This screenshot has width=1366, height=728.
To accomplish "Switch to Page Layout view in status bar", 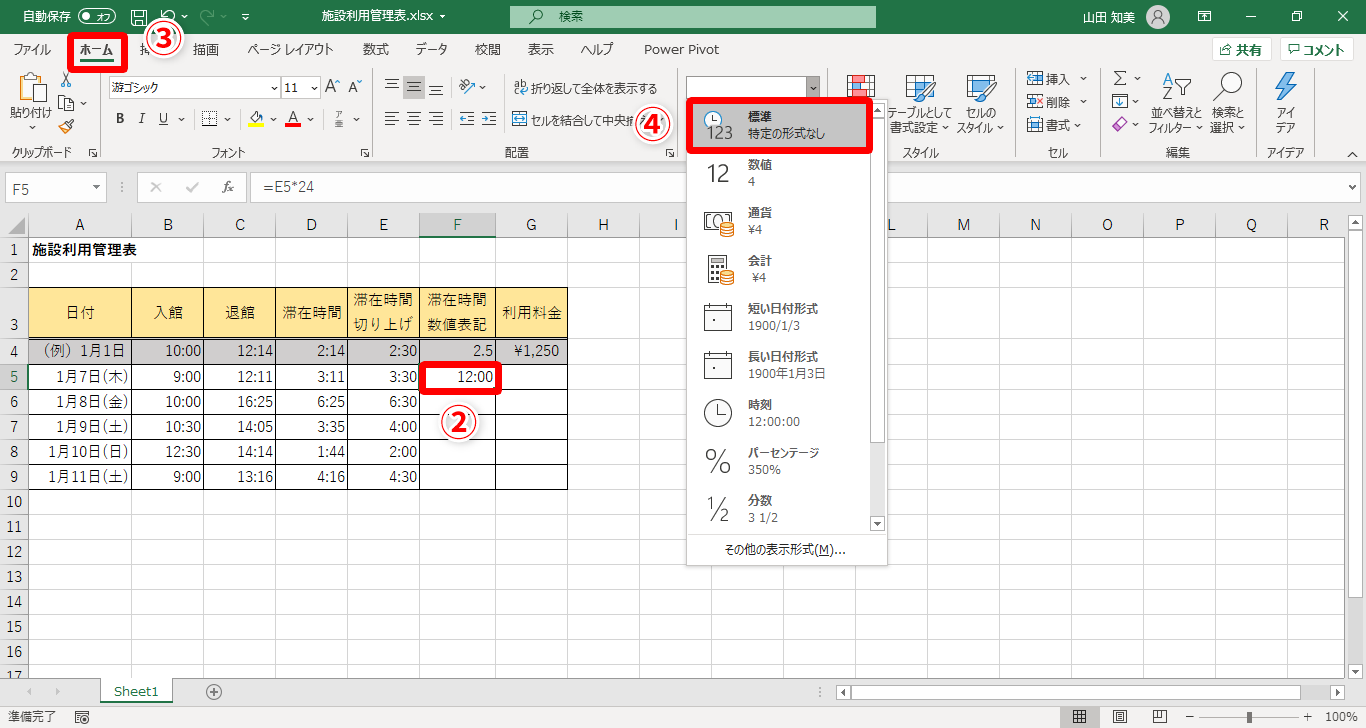I will 1120,717.
